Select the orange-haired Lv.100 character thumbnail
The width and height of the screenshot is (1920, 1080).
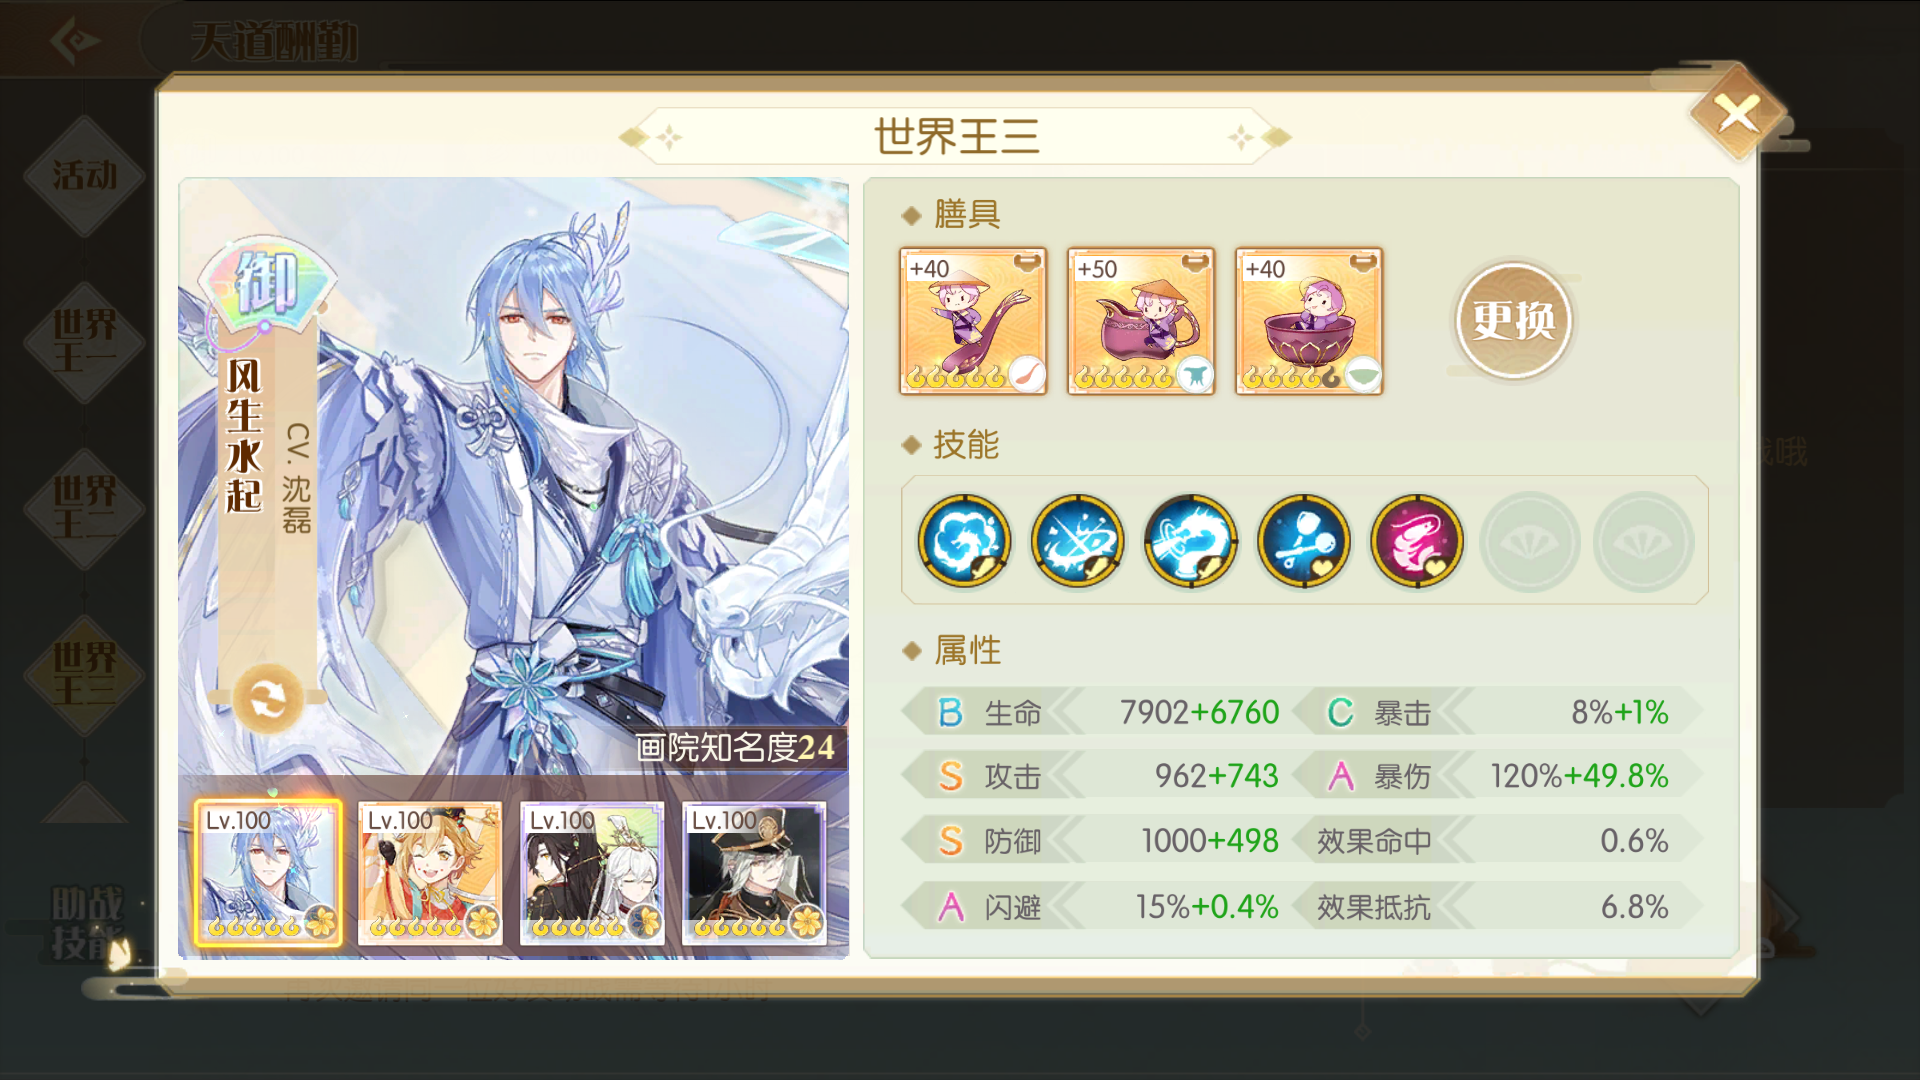click(430, 873)
